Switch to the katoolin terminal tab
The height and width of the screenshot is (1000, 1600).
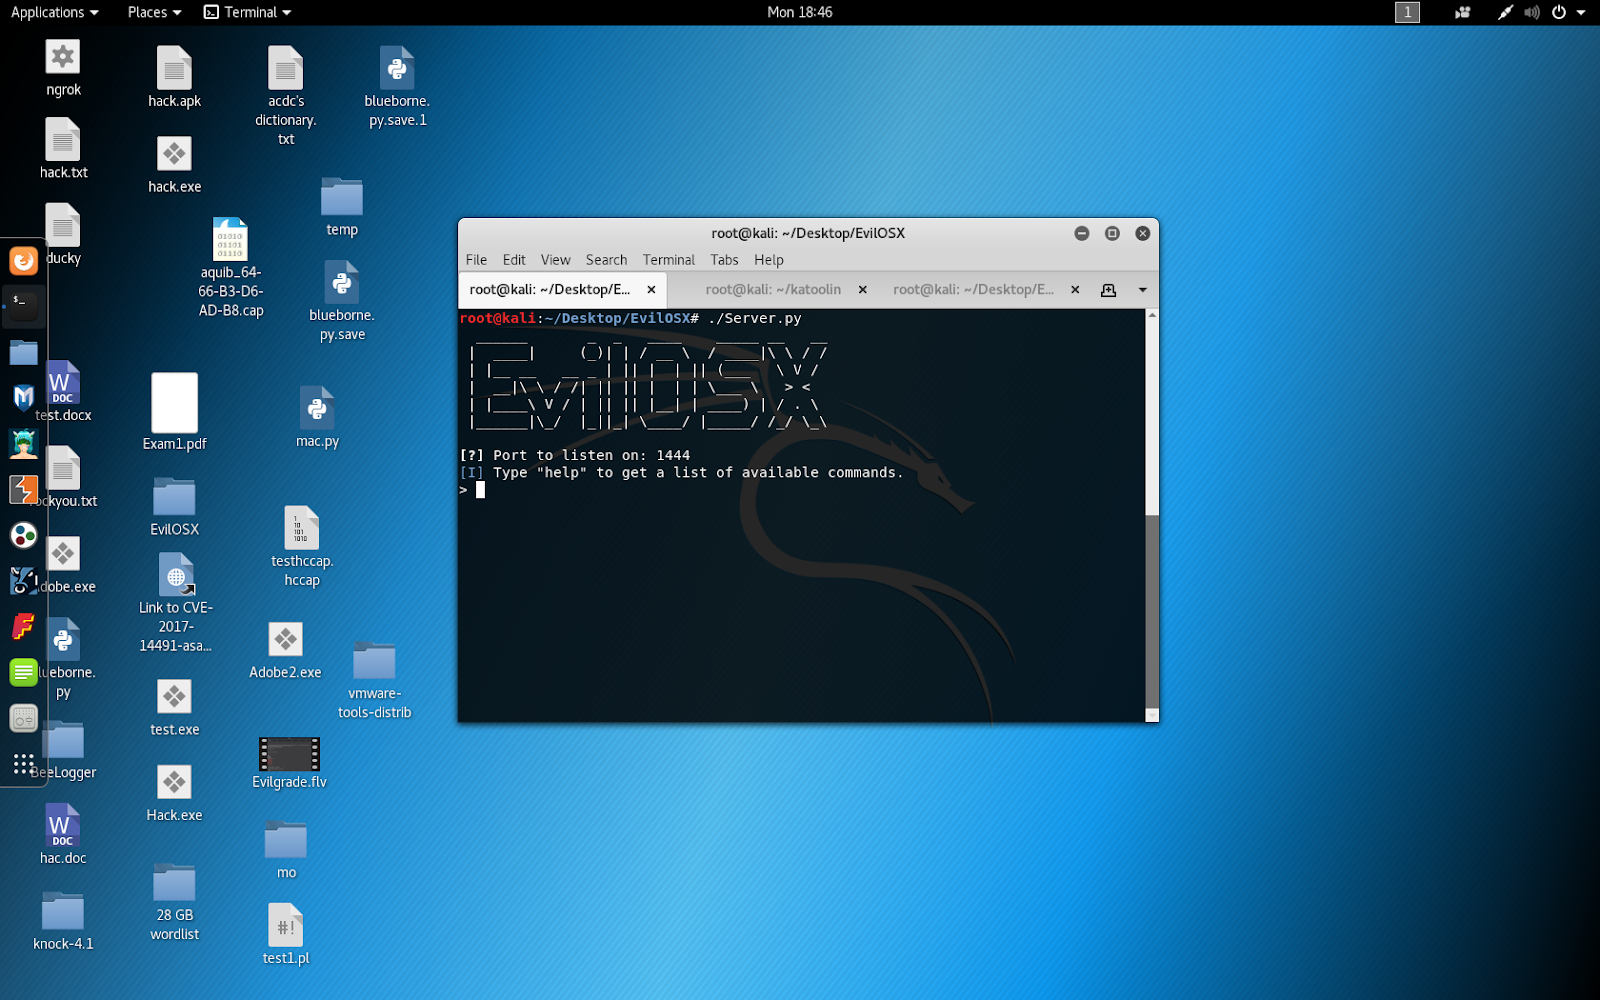tap(770, 289)
